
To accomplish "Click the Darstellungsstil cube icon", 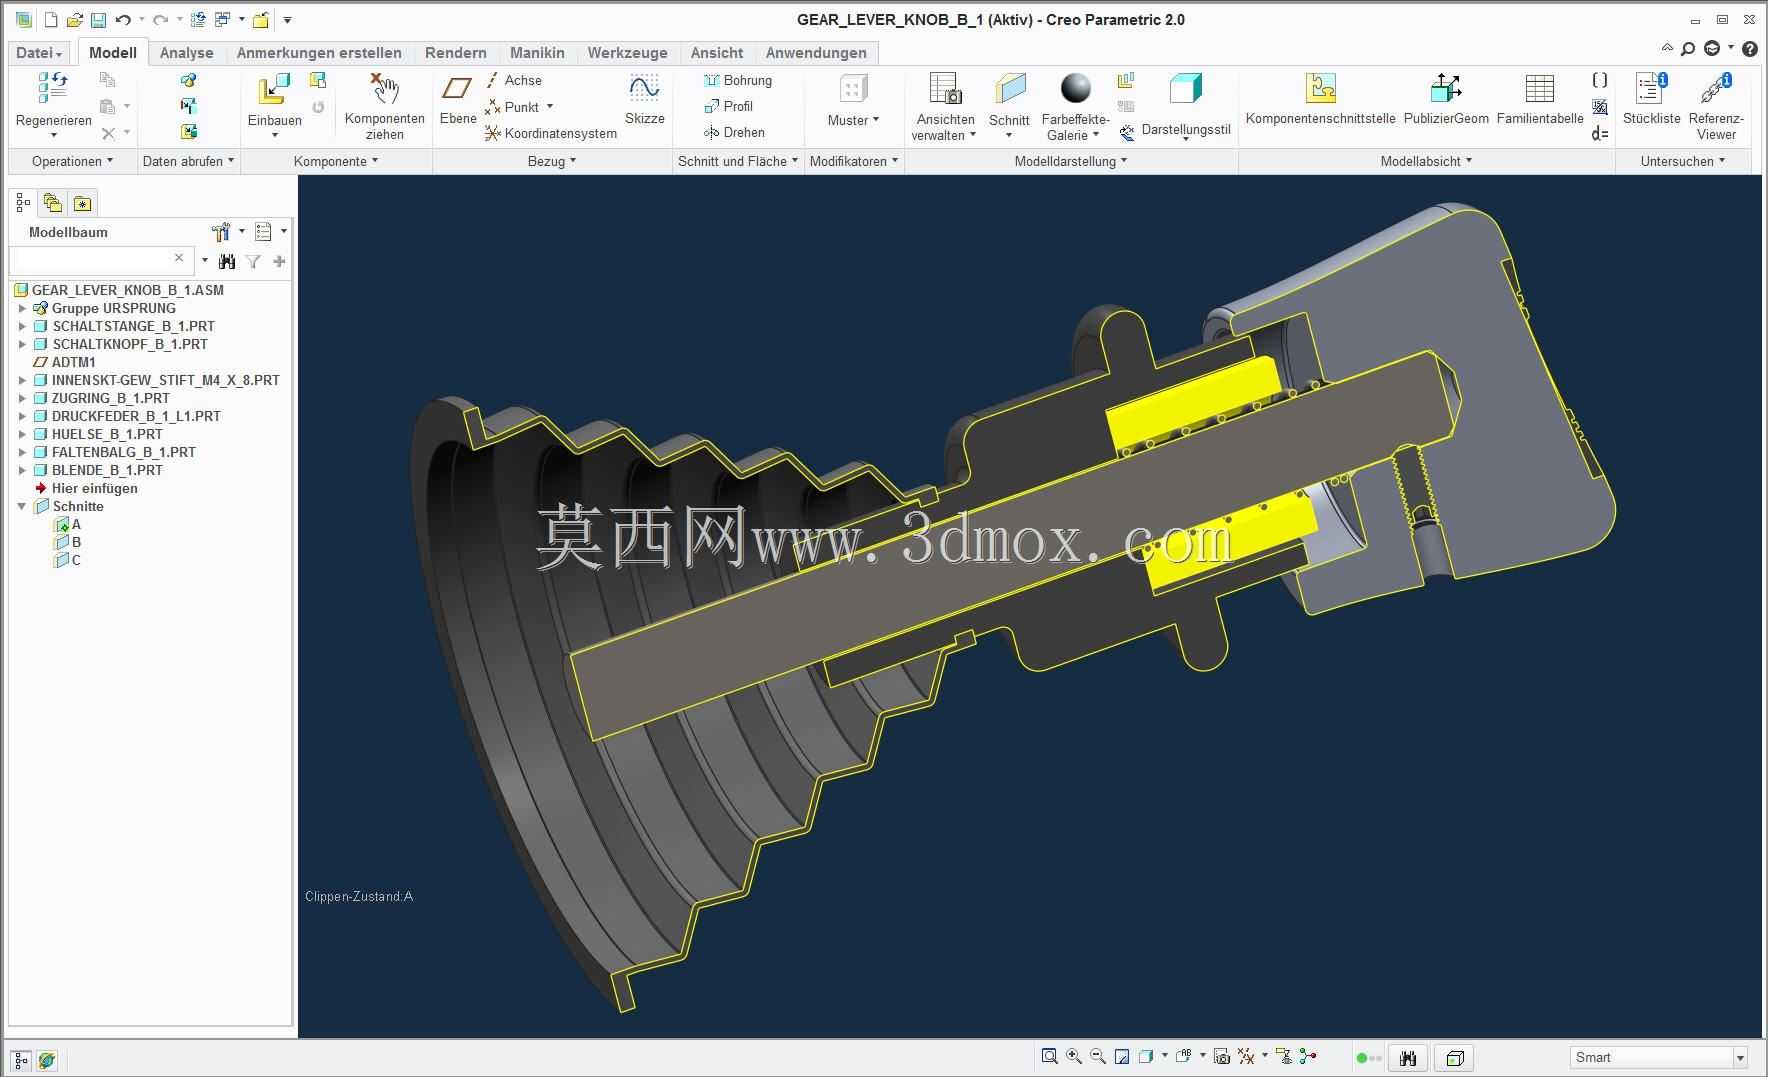I will [1185, 88].
